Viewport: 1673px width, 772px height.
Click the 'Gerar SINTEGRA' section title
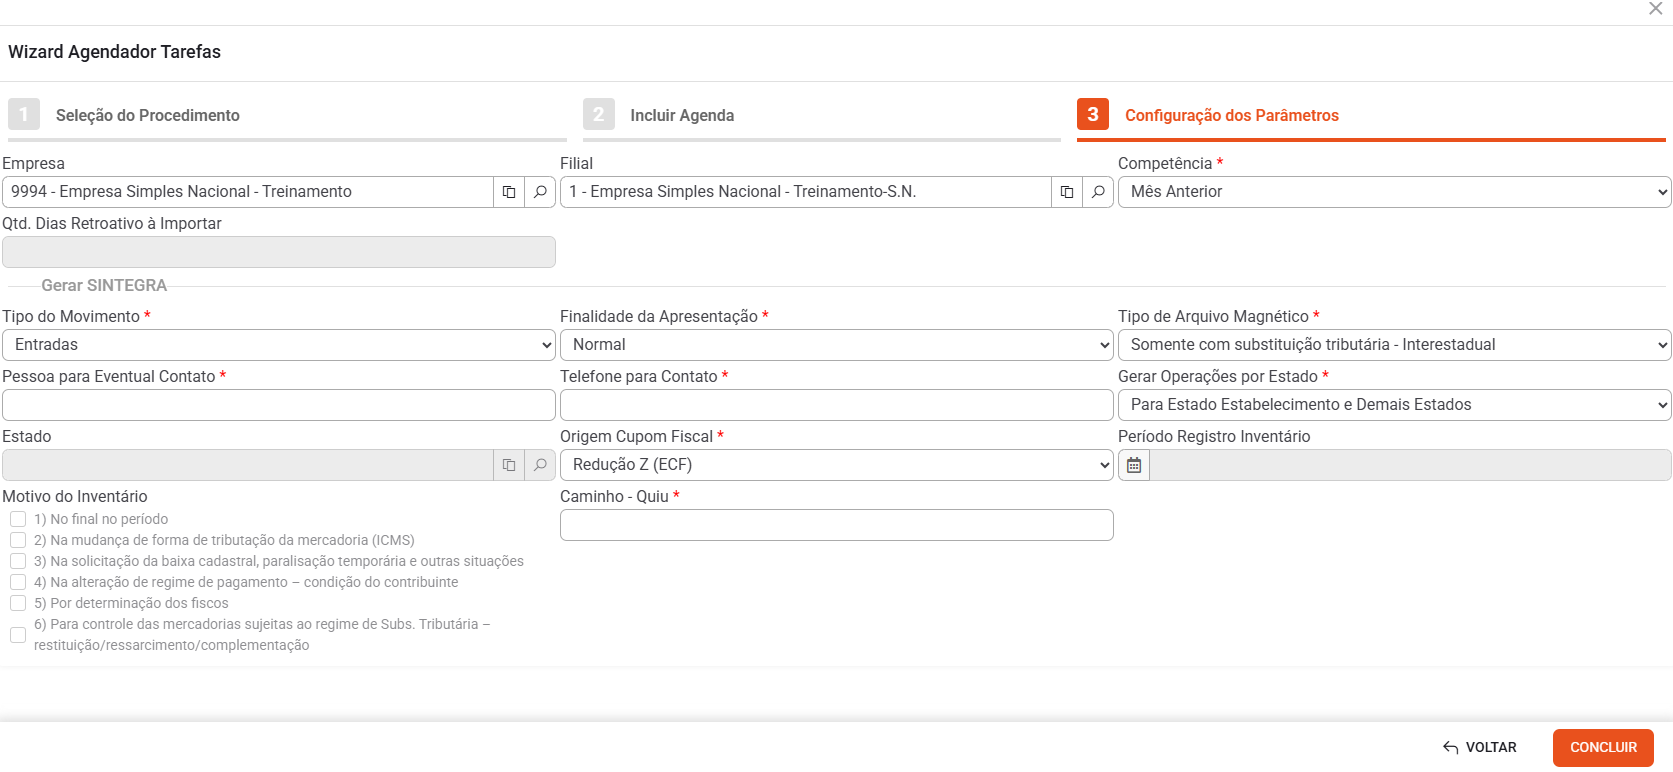click(104, 285)
